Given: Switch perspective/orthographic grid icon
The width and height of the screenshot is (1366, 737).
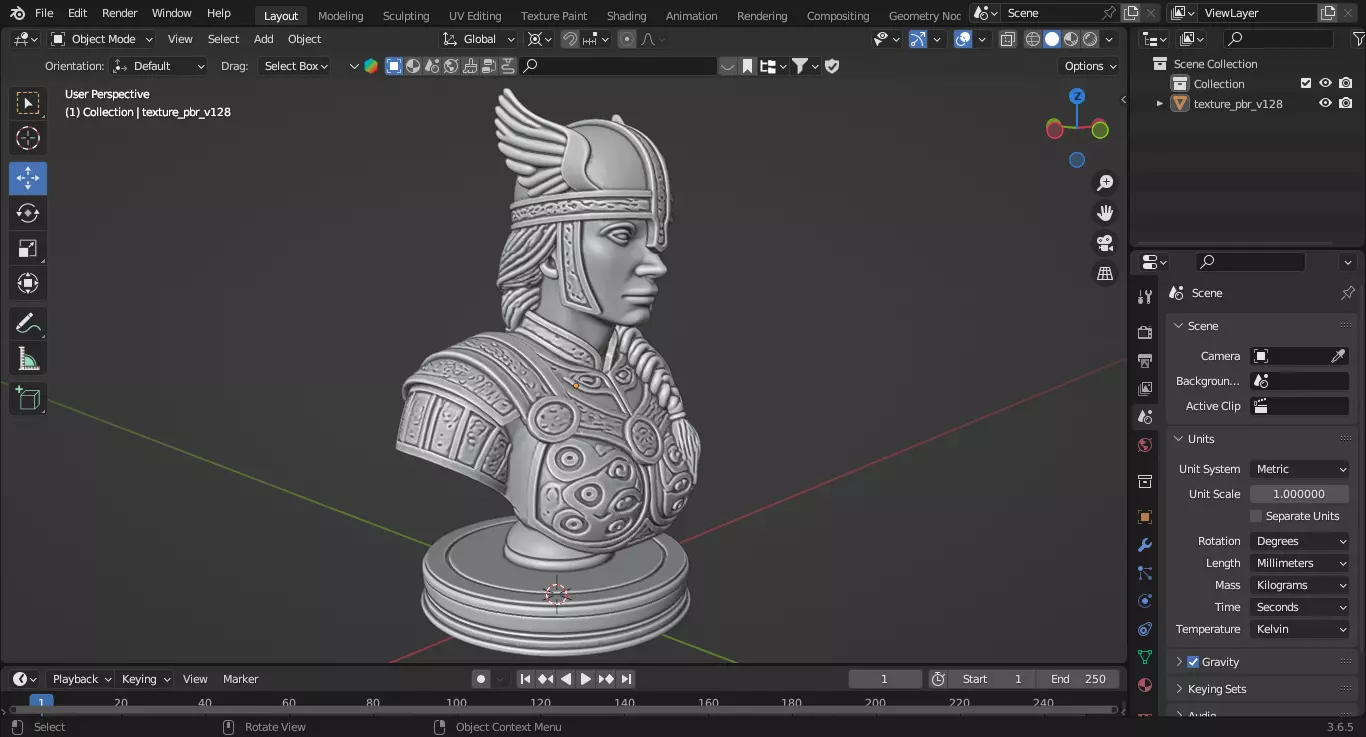Looking at the screenshot, I should point(1105,273).
